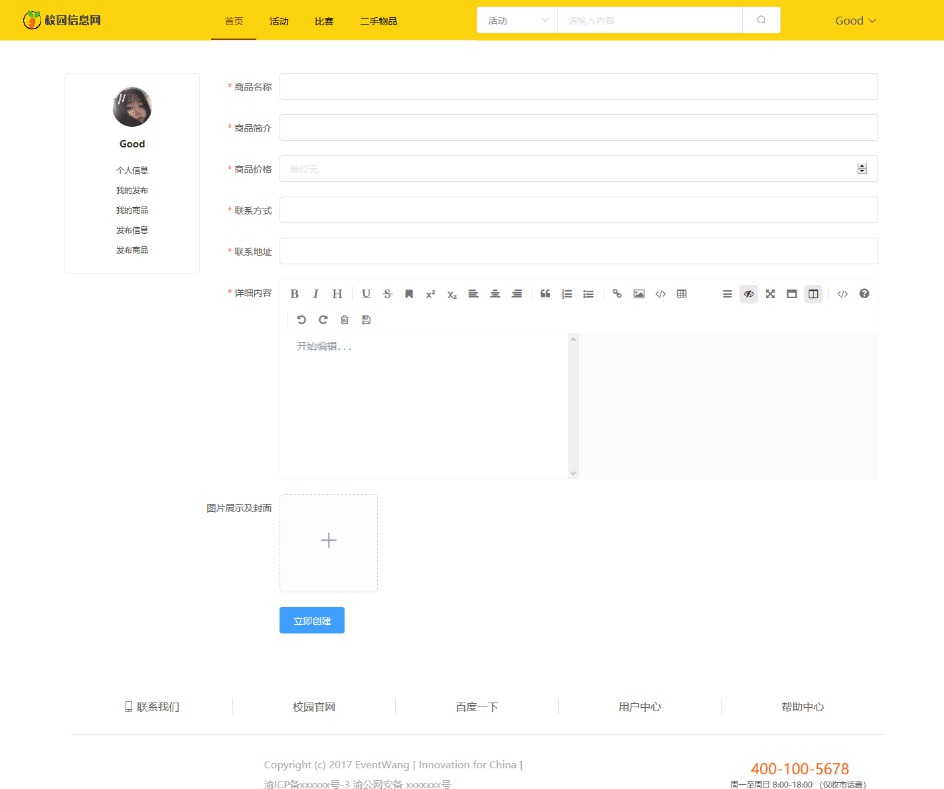This screenshot has height=789, width=944.
Task: Open the 百度一下 footer link
Action: (x=477, y=706)
